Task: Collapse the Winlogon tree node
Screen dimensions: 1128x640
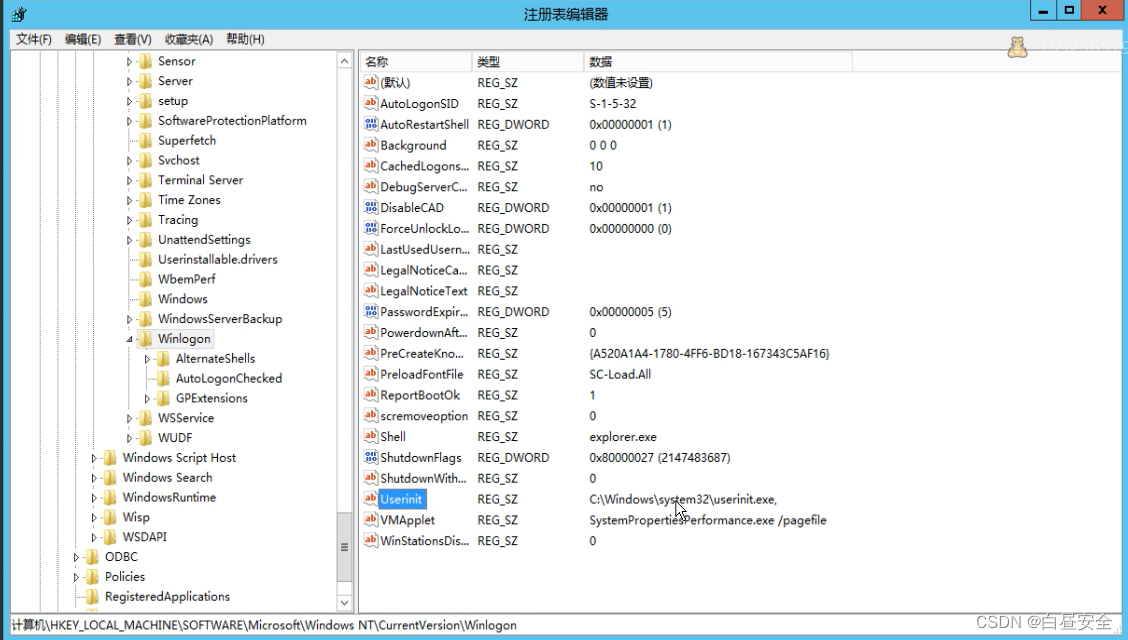Action: point(129,339)
